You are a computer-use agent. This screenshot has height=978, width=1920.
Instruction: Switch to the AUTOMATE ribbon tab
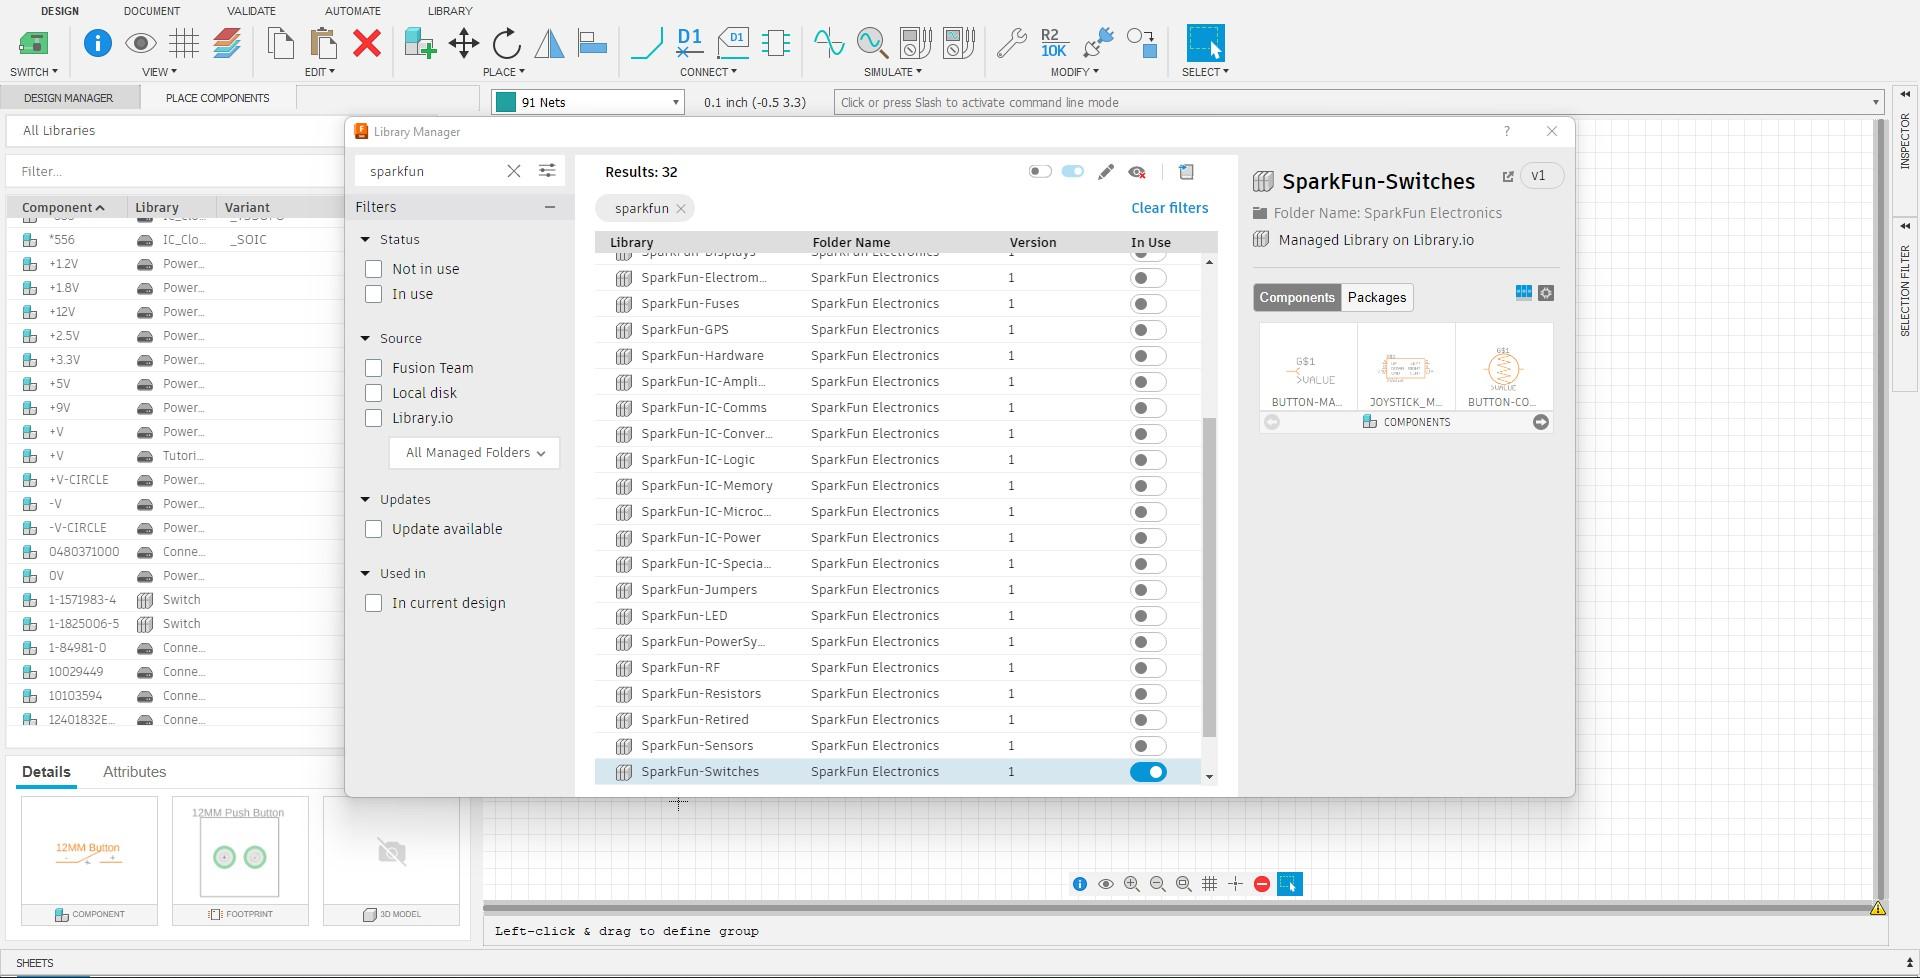click(353, 11)
